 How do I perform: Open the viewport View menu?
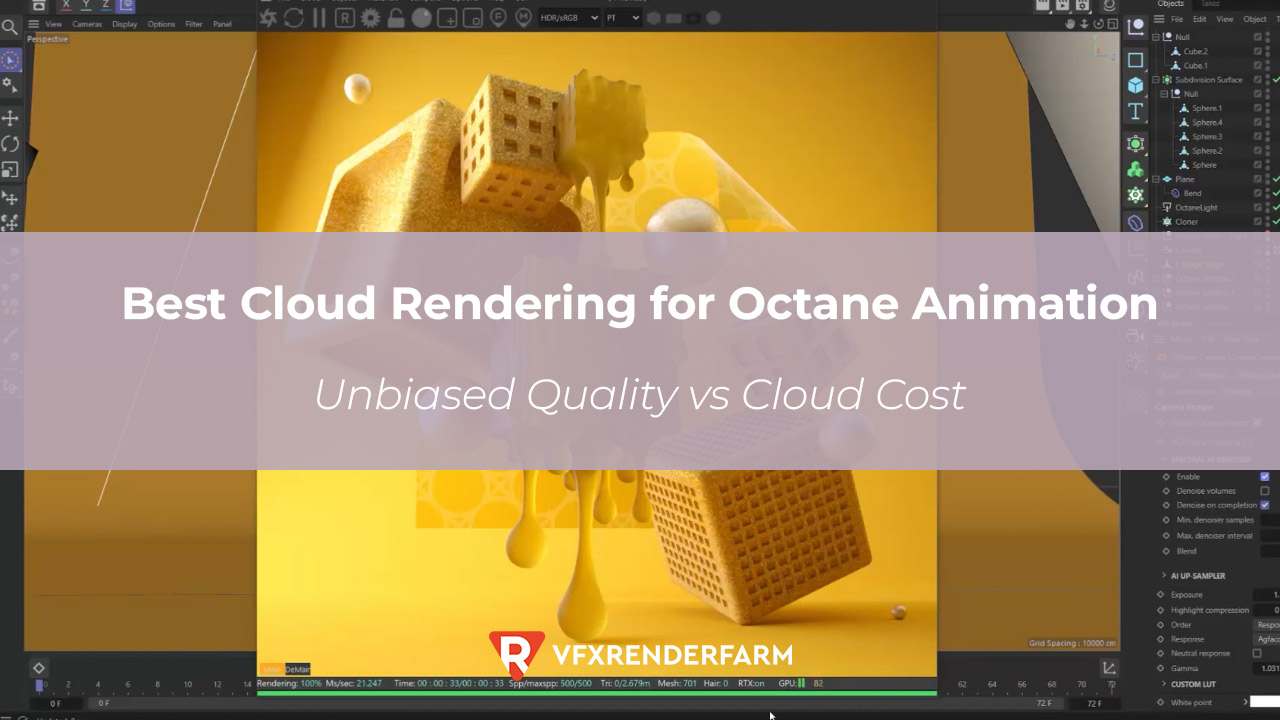click(x=53, y=24)
